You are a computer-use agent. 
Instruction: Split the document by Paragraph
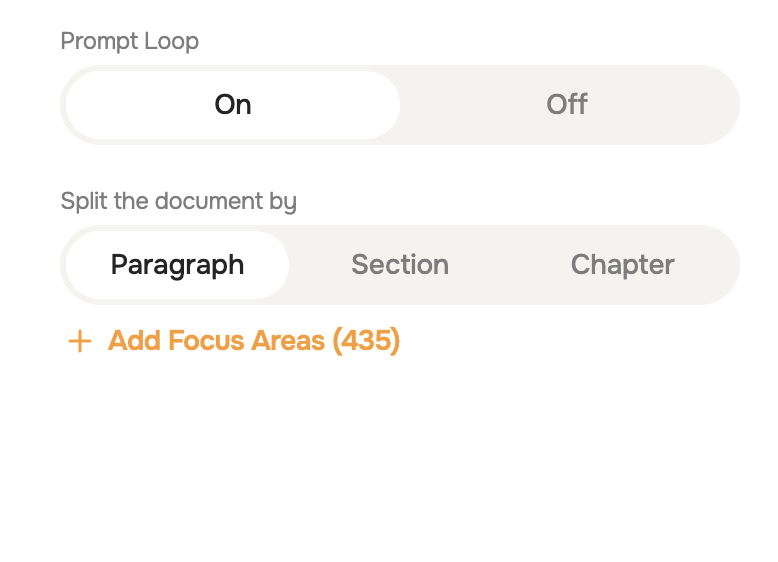pos(178,265)
